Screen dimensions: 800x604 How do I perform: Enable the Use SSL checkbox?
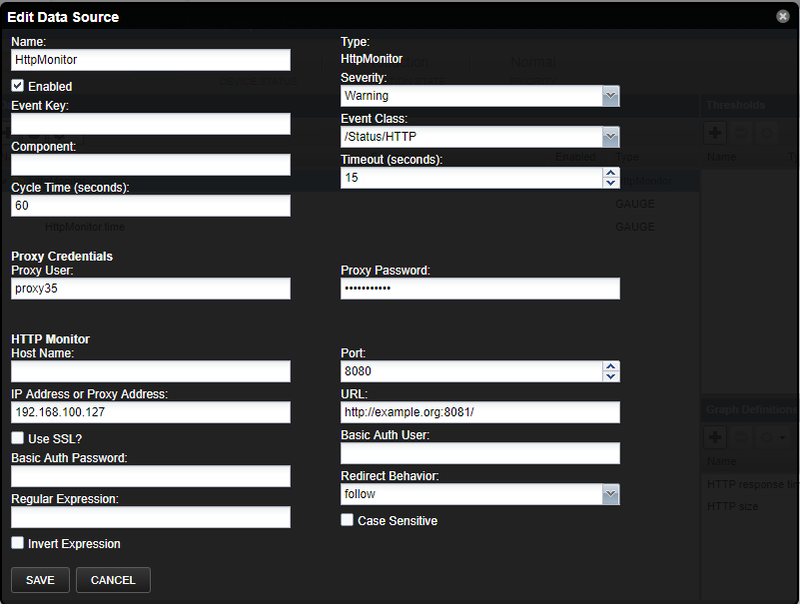(17, 438)
